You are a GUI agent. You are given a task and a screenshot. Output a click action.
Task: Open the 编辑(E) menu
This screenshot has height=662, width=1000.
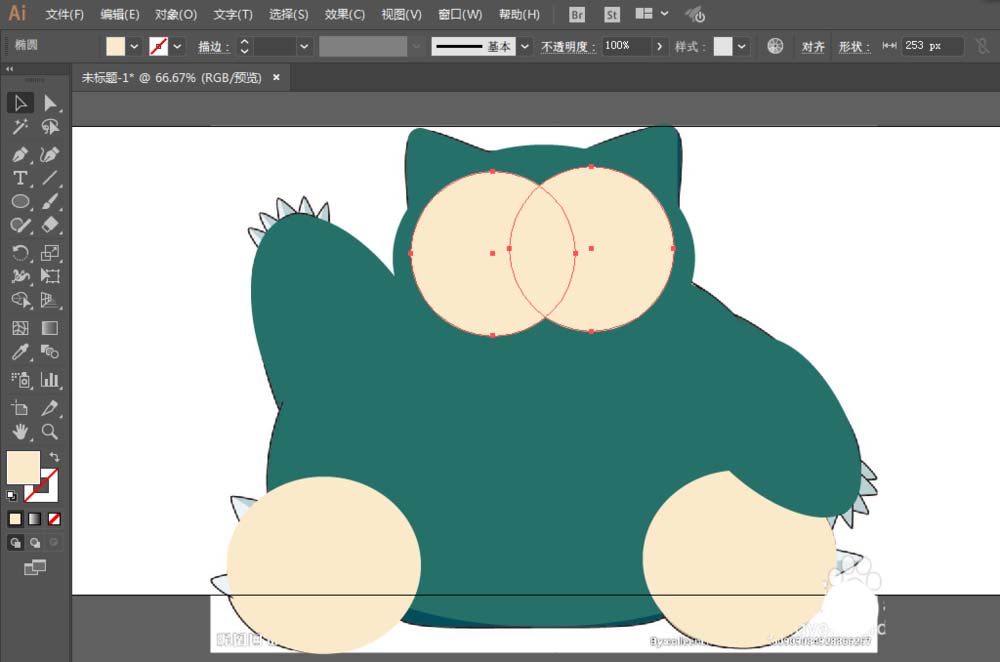pyautogui.click(x=120, y=14)
